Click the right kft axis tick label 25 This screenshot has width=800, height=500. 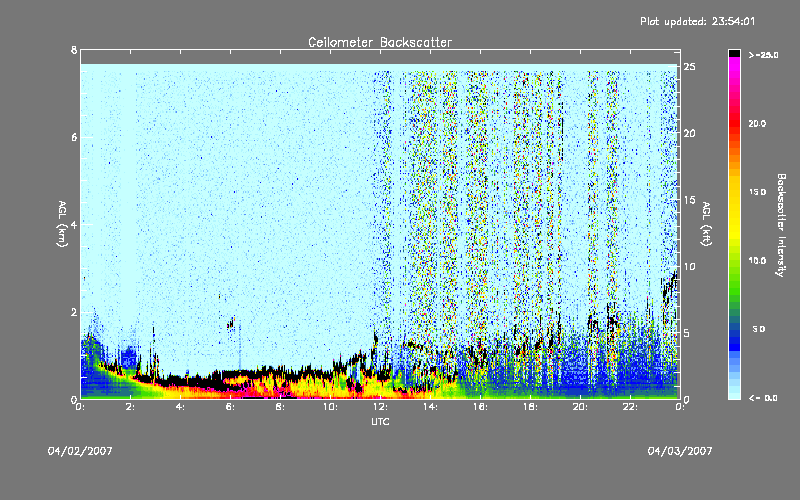point(690,67)
